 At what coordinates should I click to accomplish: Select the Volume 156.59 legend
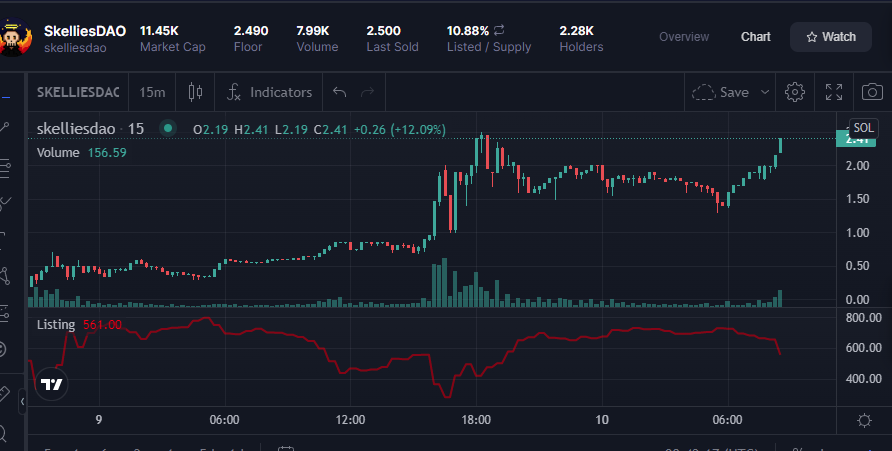coord(81,152)
